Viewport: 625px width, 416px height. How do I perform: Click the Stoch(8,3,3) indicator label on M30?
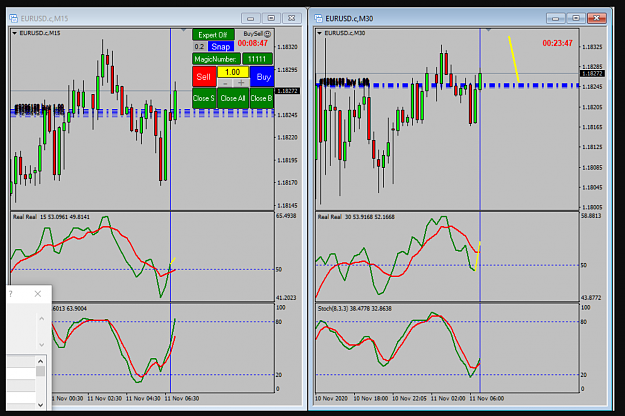click(x=355, y=308)
